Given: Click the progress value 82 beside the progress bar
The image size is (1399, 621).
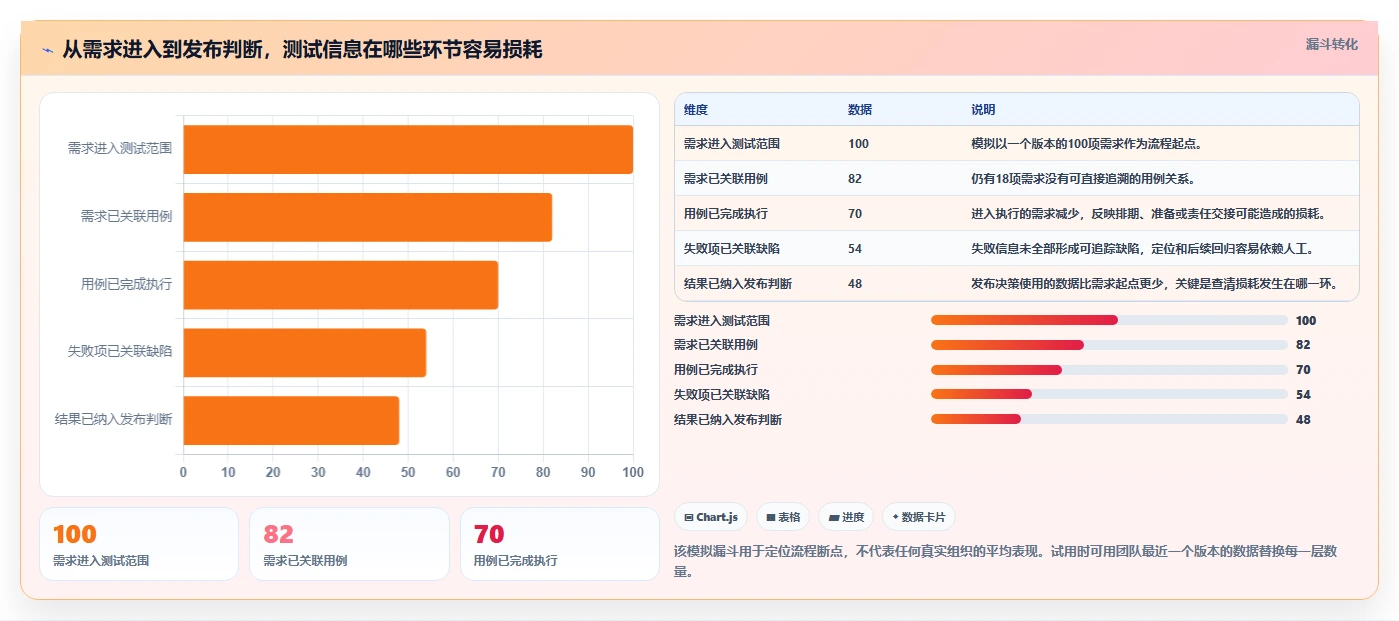Looking at the screenshot, I should pos(1303,345).
